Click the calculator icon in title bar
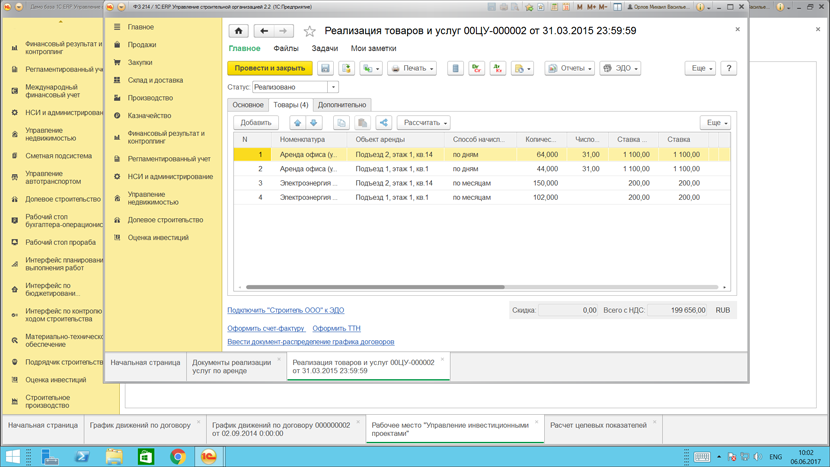The image size is (830, 467). tap(553, 7)
